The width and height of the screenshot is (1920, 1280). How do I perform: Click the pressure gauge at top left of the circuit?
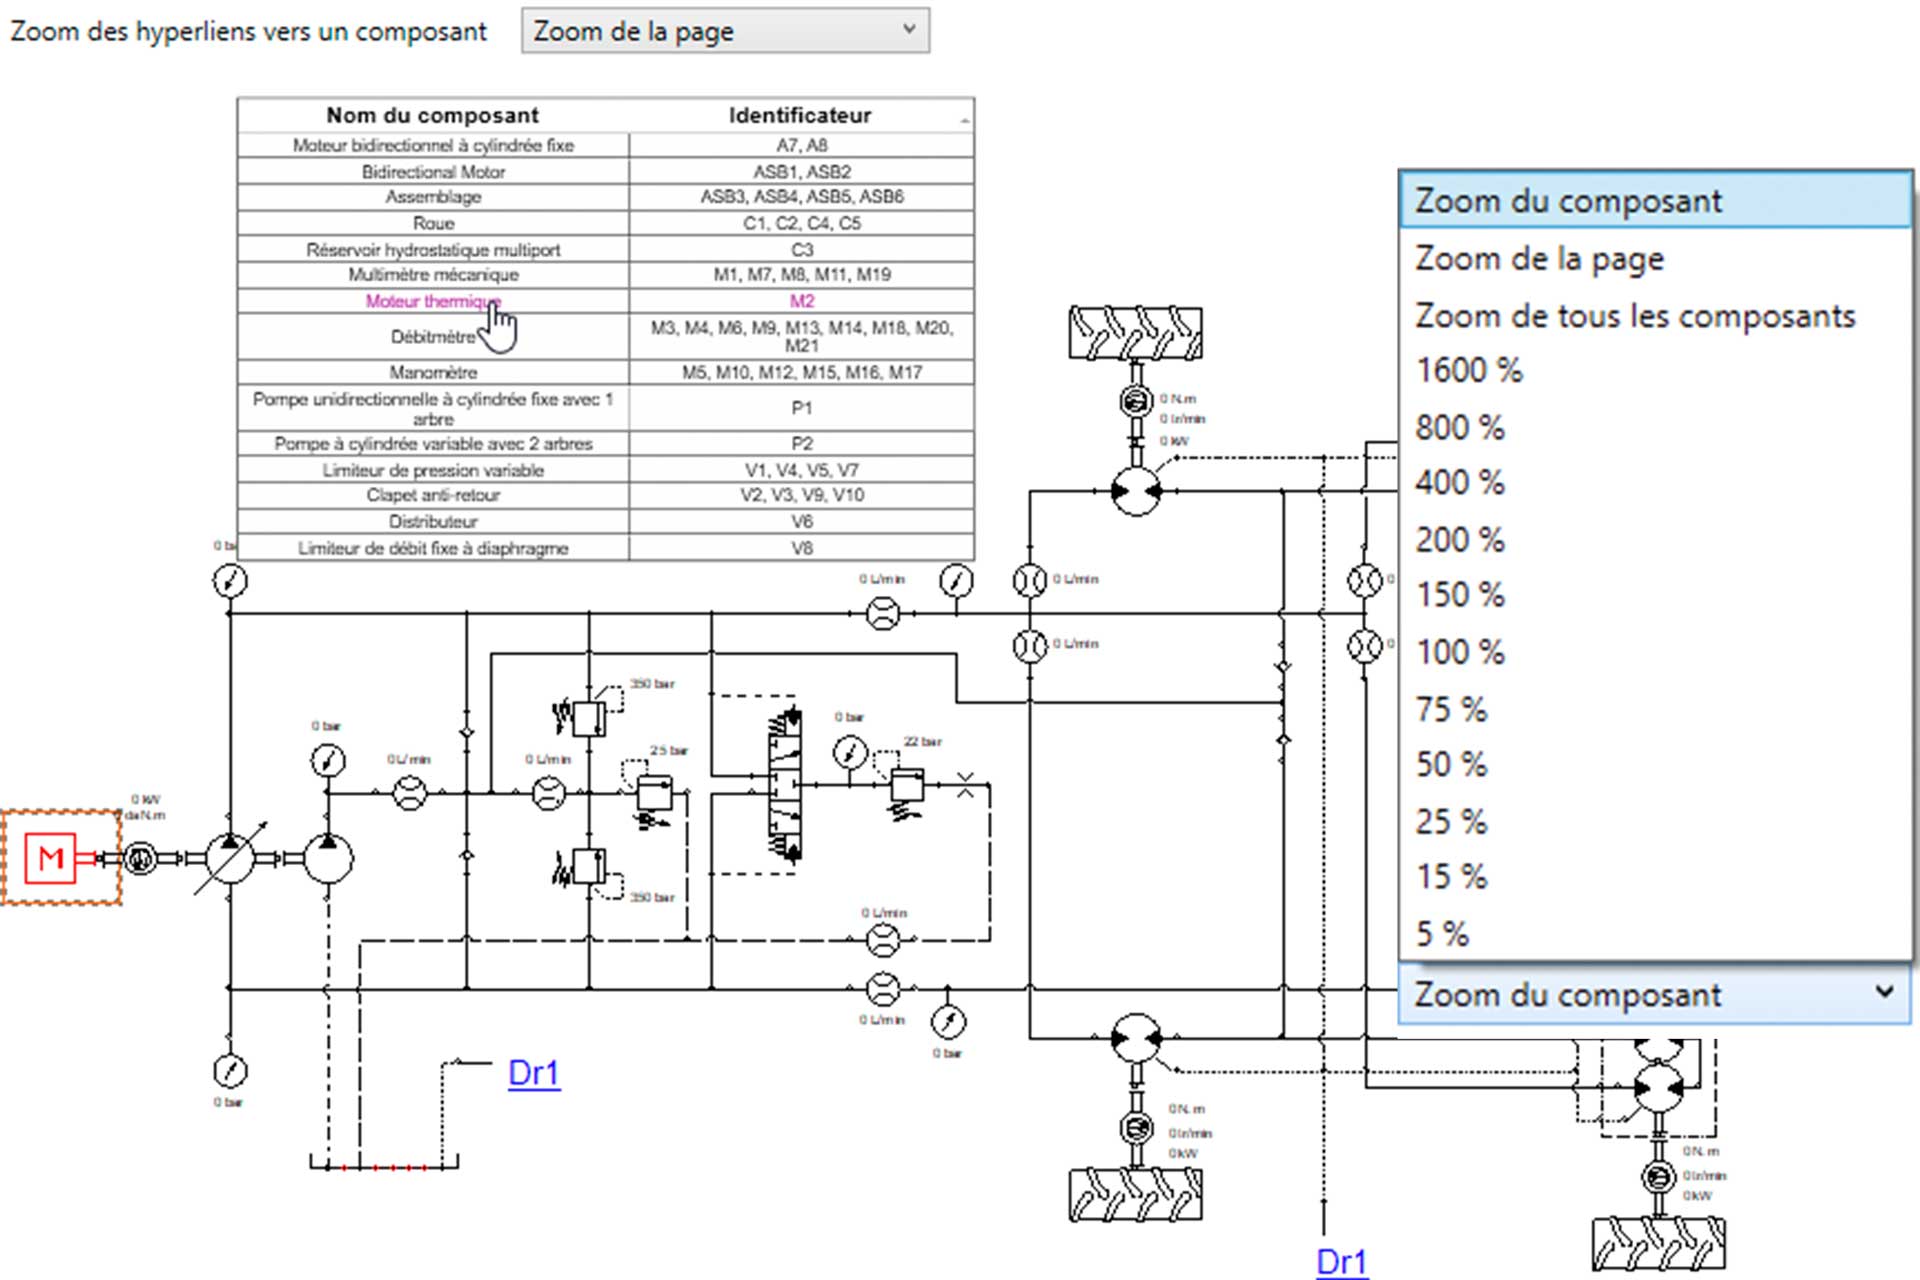(x=230, y=581)
